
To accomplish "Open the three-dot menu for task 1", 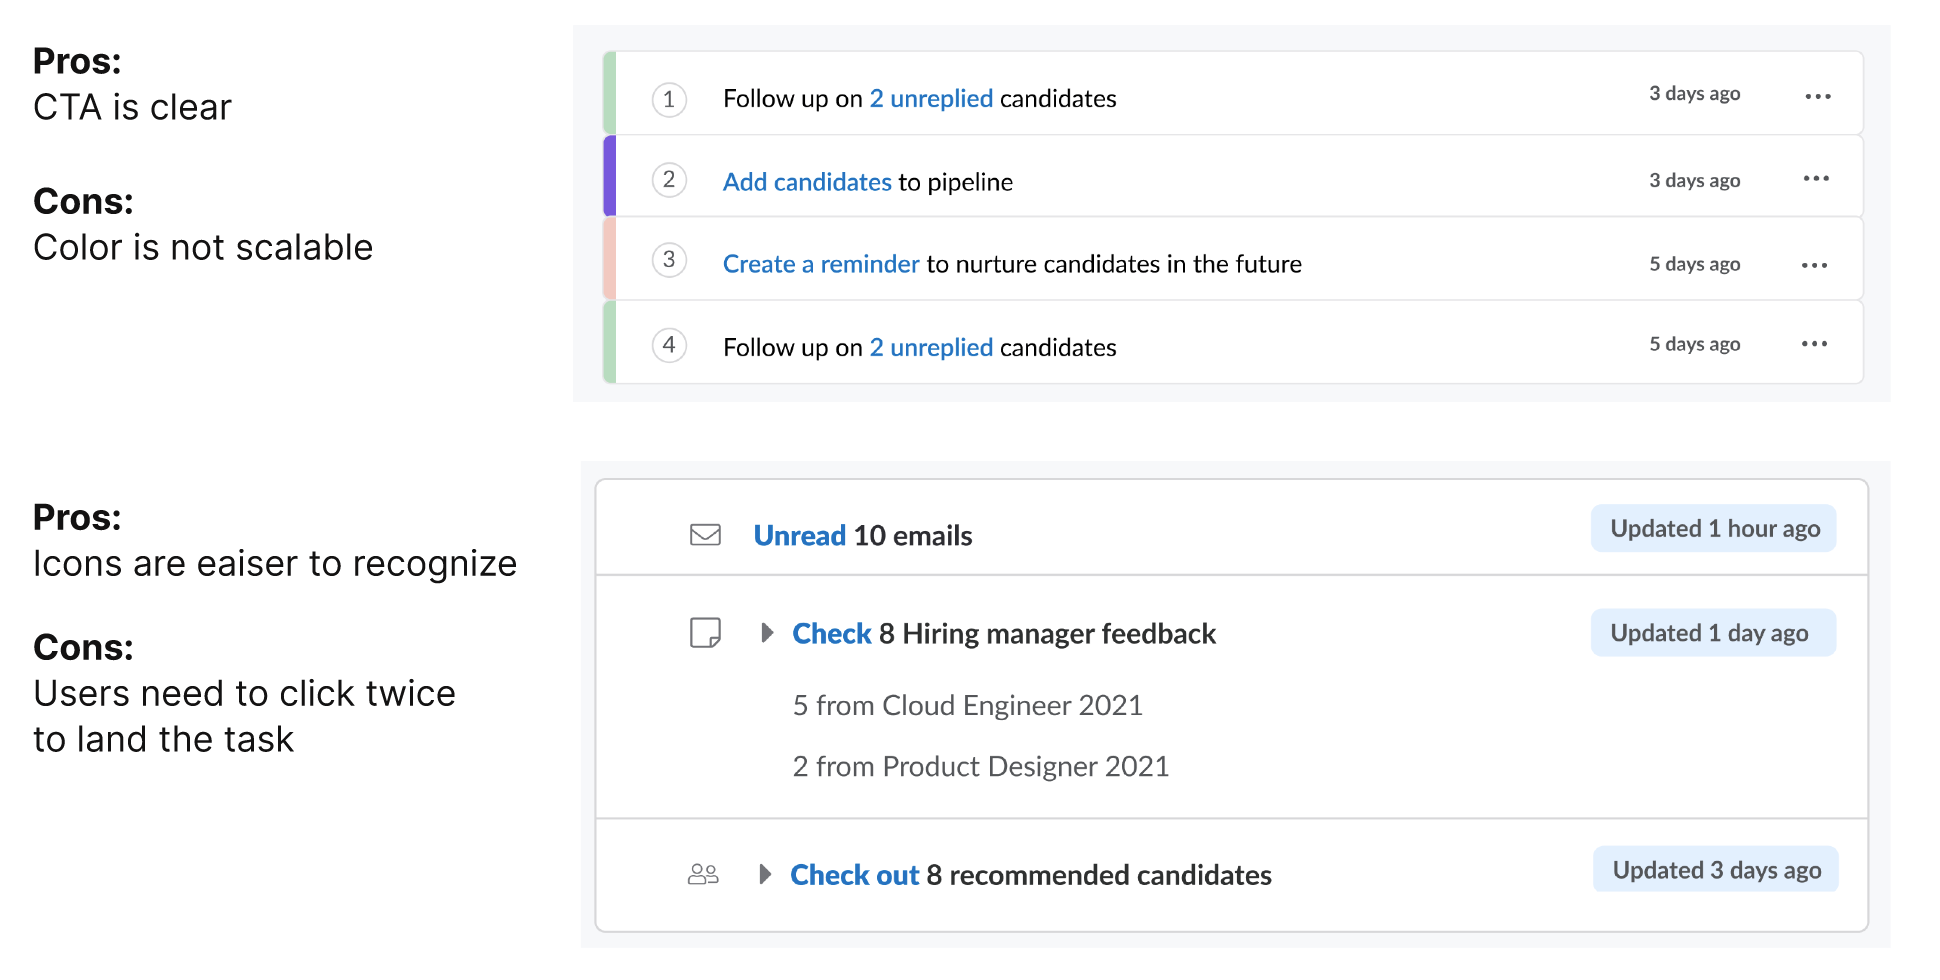I will point(1817,97).
